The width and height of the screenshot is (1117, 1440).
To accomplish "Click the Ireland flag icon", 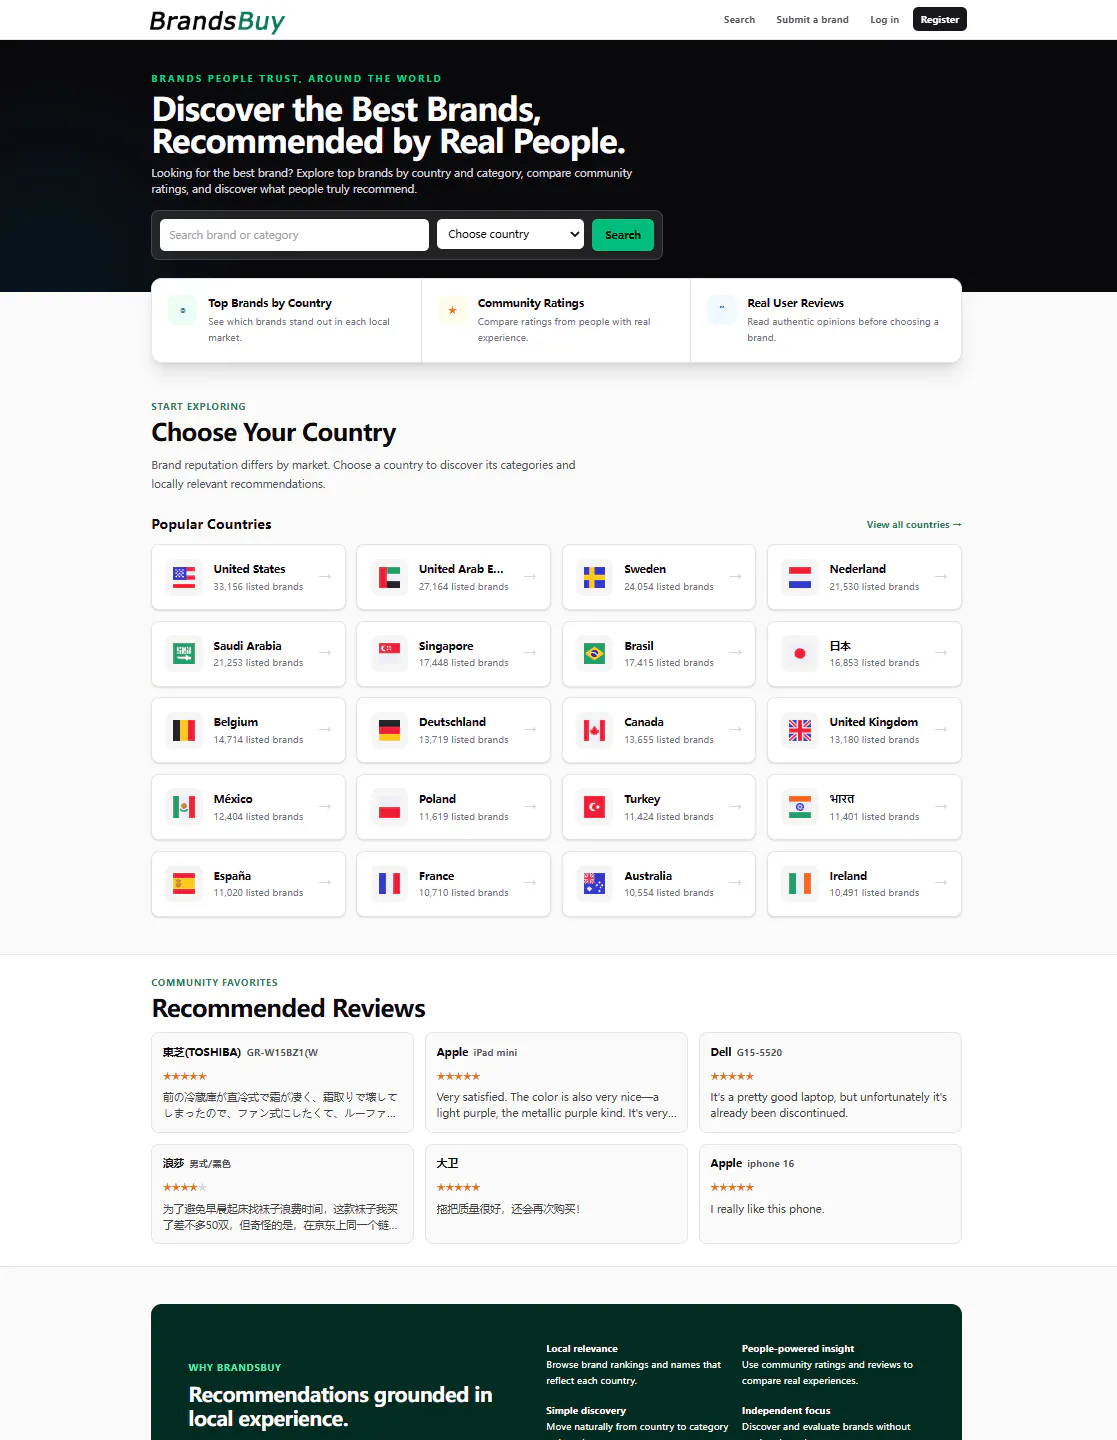I will [800, 884].
